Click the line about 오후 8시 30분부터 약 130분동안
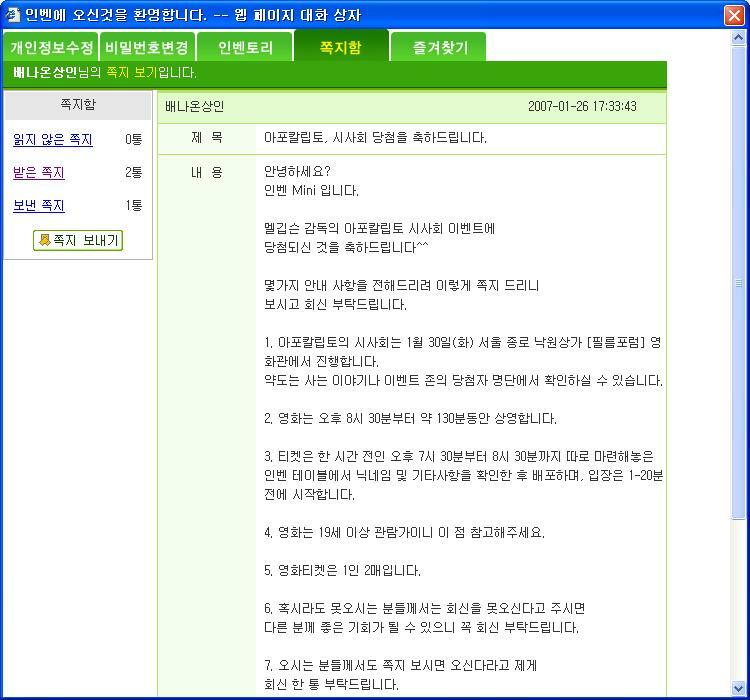The image size is (750, 700). 410,419
